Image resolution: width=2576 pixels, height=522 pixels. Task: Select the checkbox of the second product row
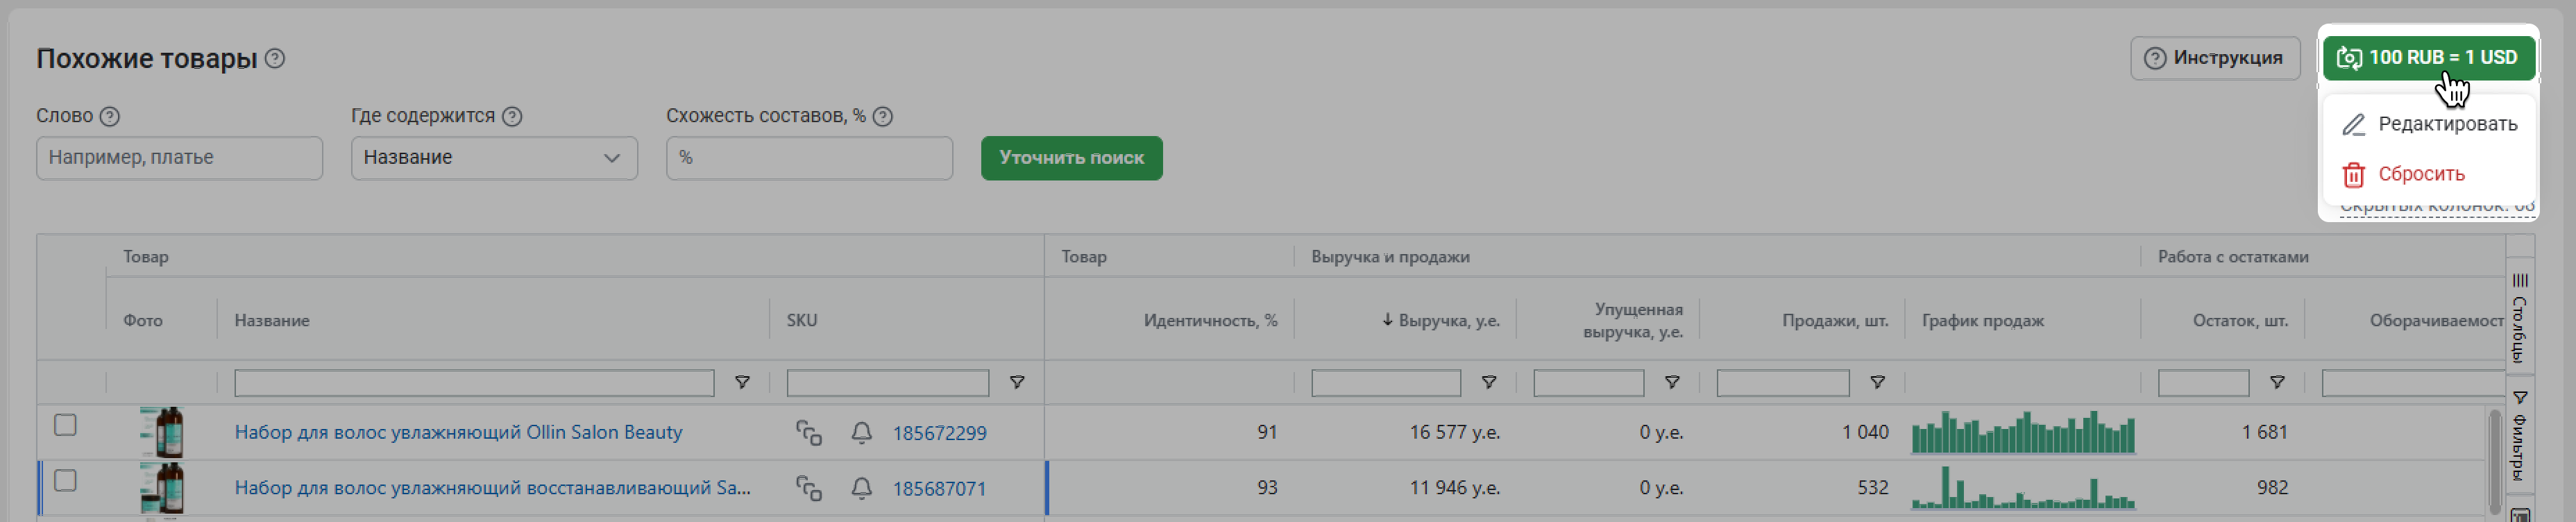pos(65,482)
